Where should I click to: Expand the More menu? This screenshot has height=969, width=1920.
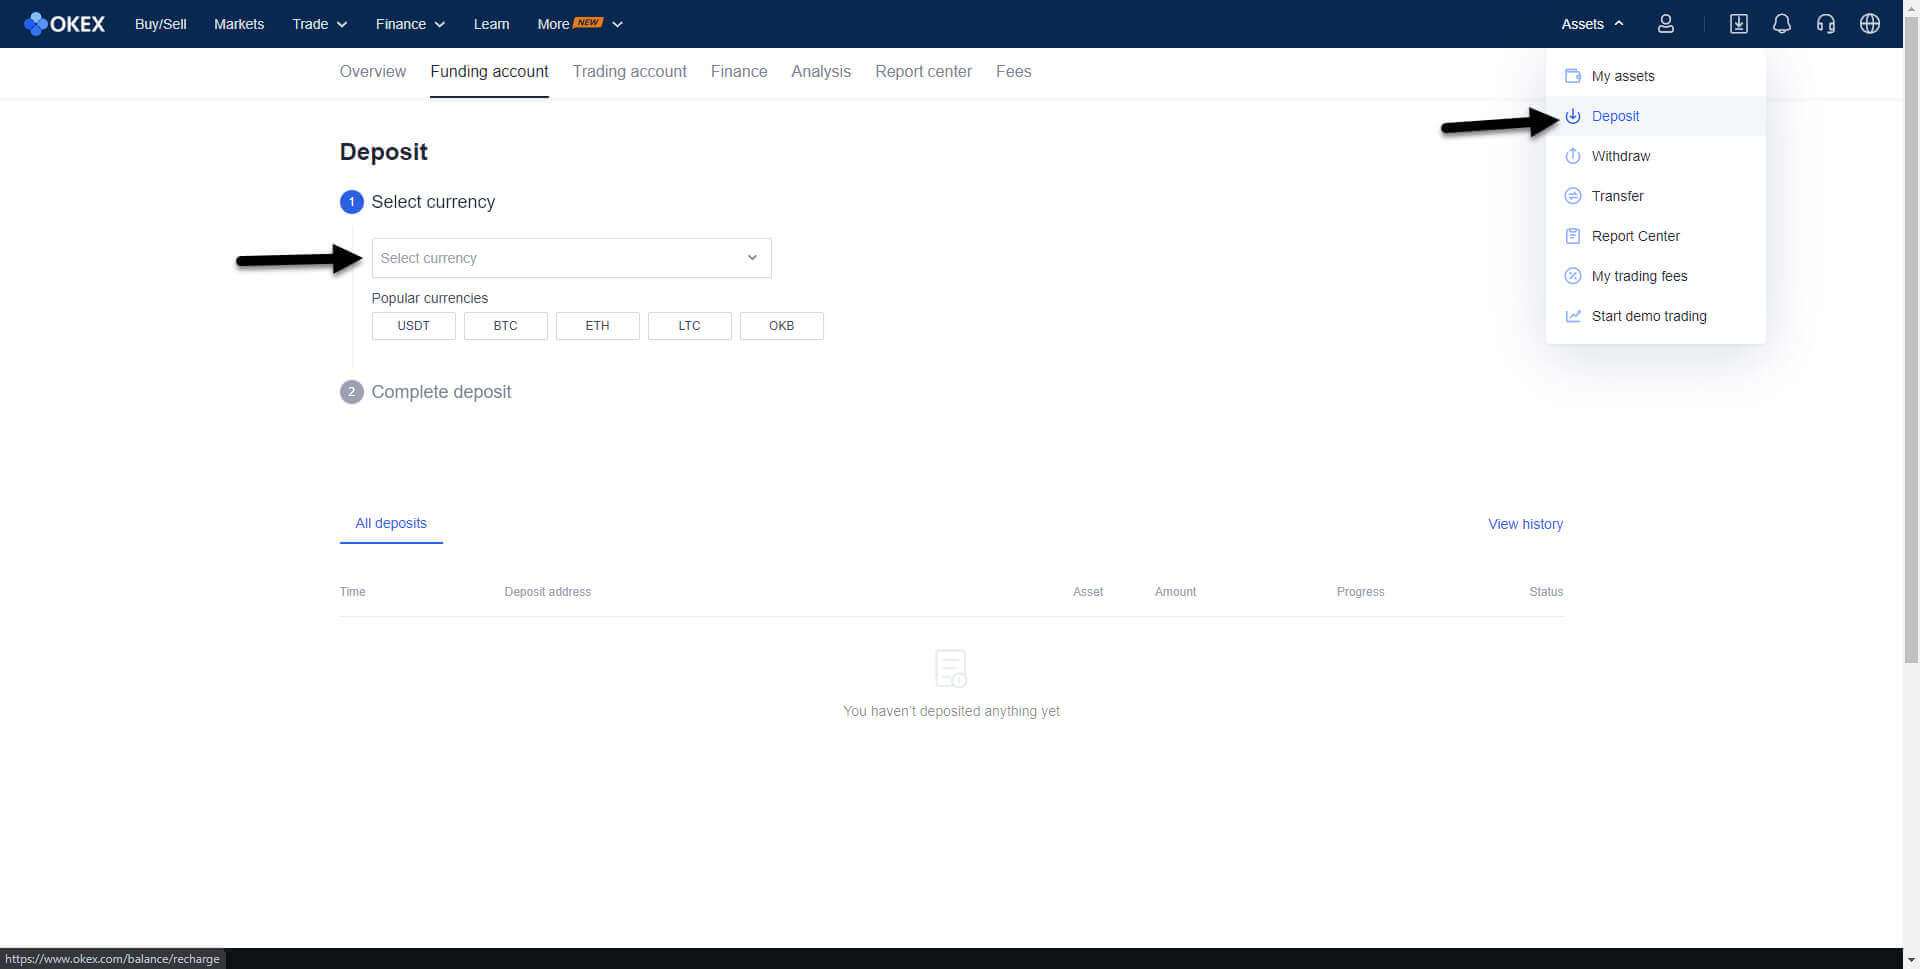pyautogui.click(x=580, y=24)
